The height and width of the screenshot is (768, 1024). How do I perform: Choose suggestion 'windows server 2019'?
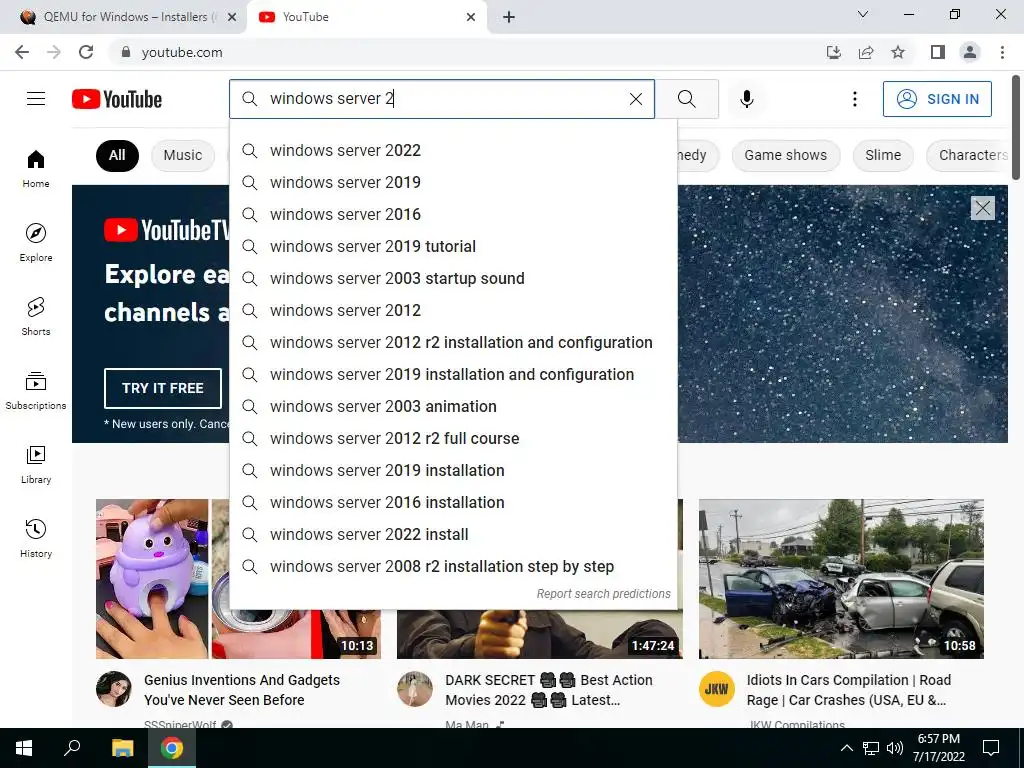453,182
